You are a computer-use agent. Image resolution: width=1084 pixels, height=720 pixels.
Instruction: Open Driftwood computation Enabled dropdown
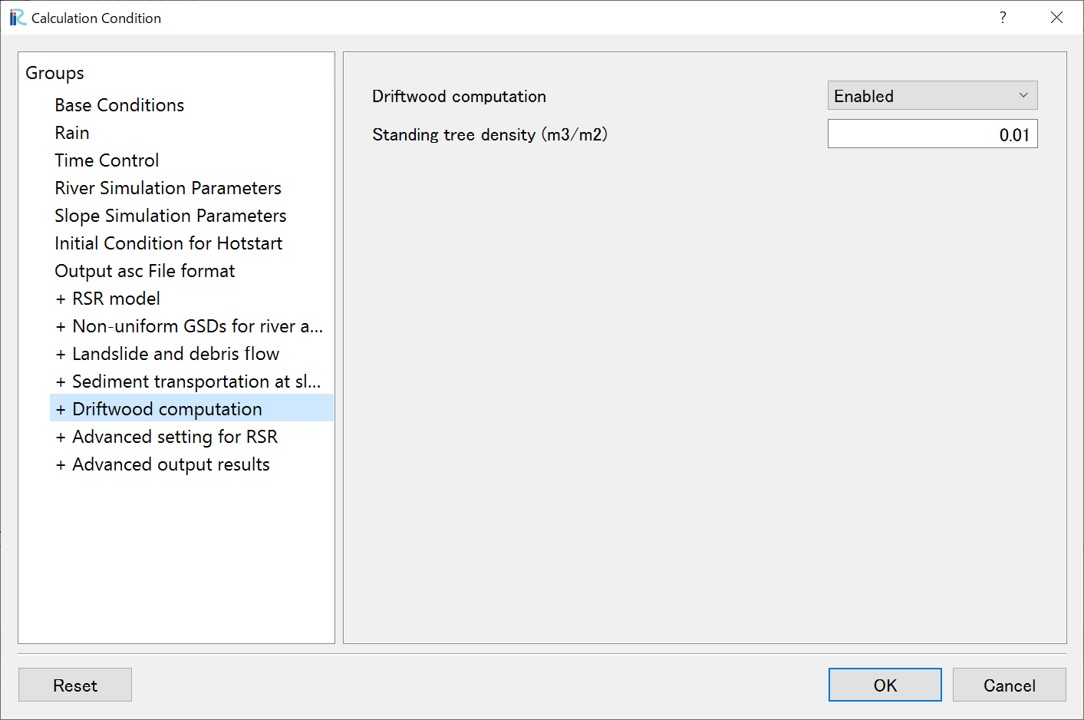932,95
